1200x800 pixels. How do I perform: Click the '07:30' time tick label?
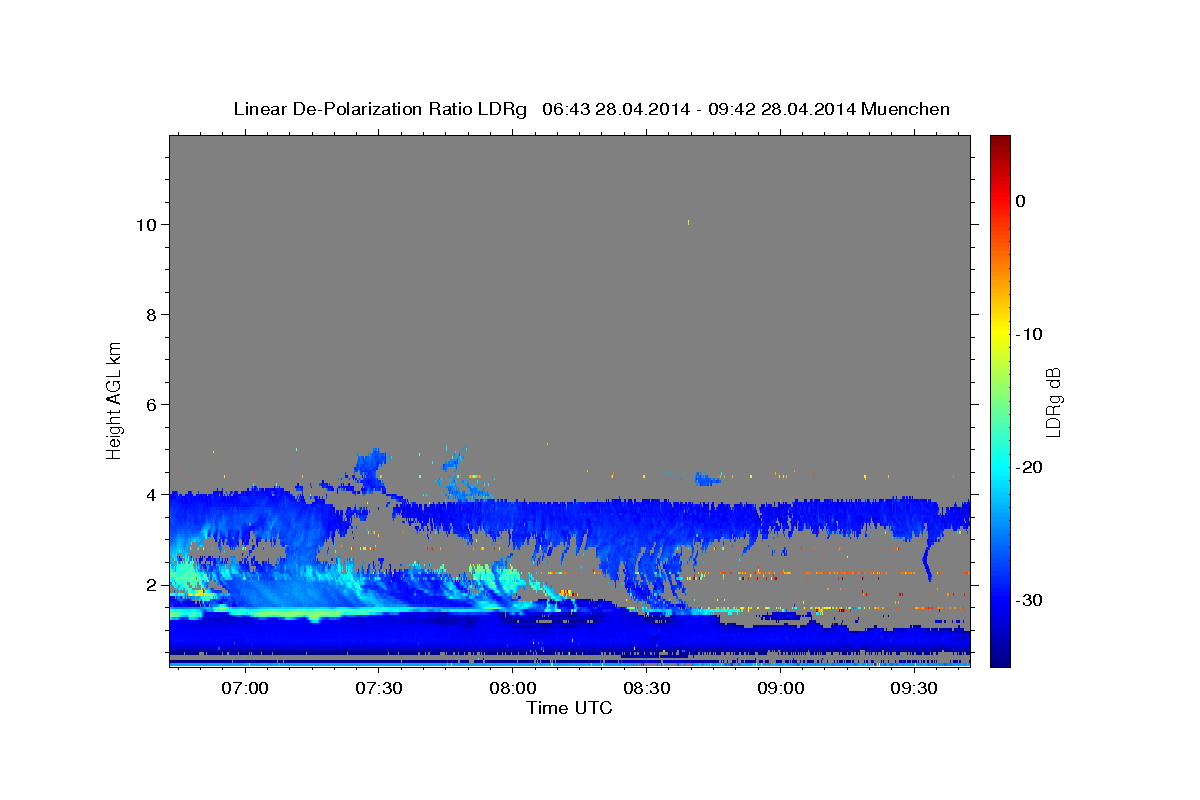(378, 688)
